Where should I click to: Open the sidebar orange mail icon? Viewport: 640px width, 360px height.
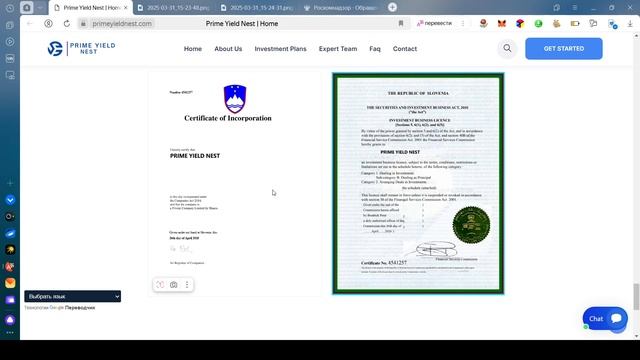tap(10, 283)
